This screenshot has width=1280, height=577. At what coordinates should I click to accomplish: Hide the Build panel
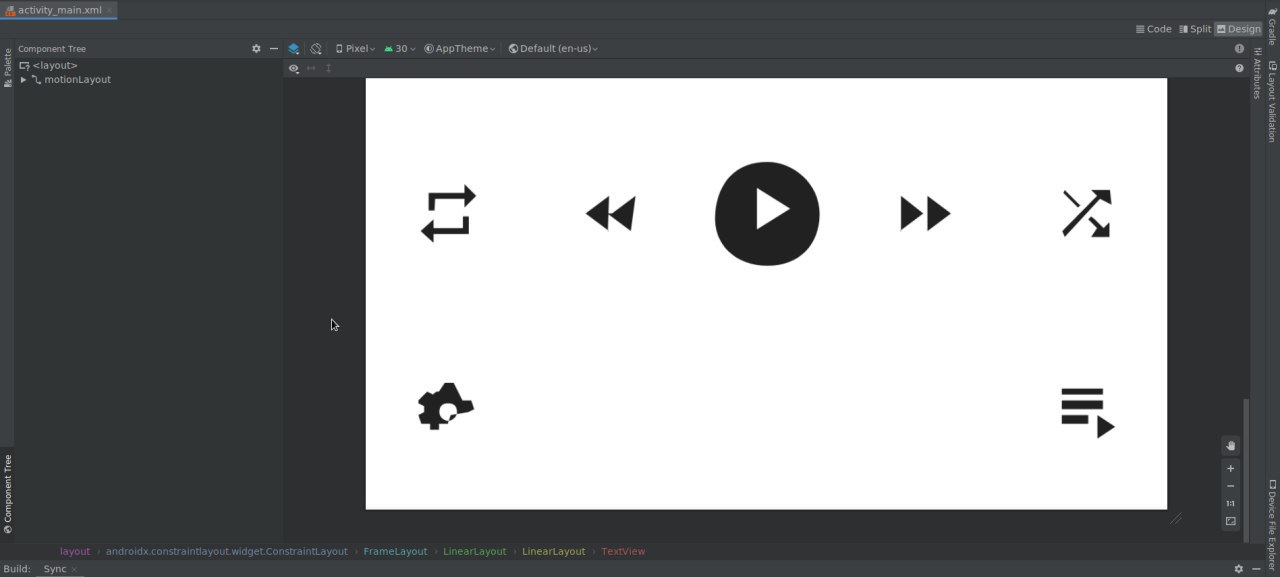(x=1257, y=569)
